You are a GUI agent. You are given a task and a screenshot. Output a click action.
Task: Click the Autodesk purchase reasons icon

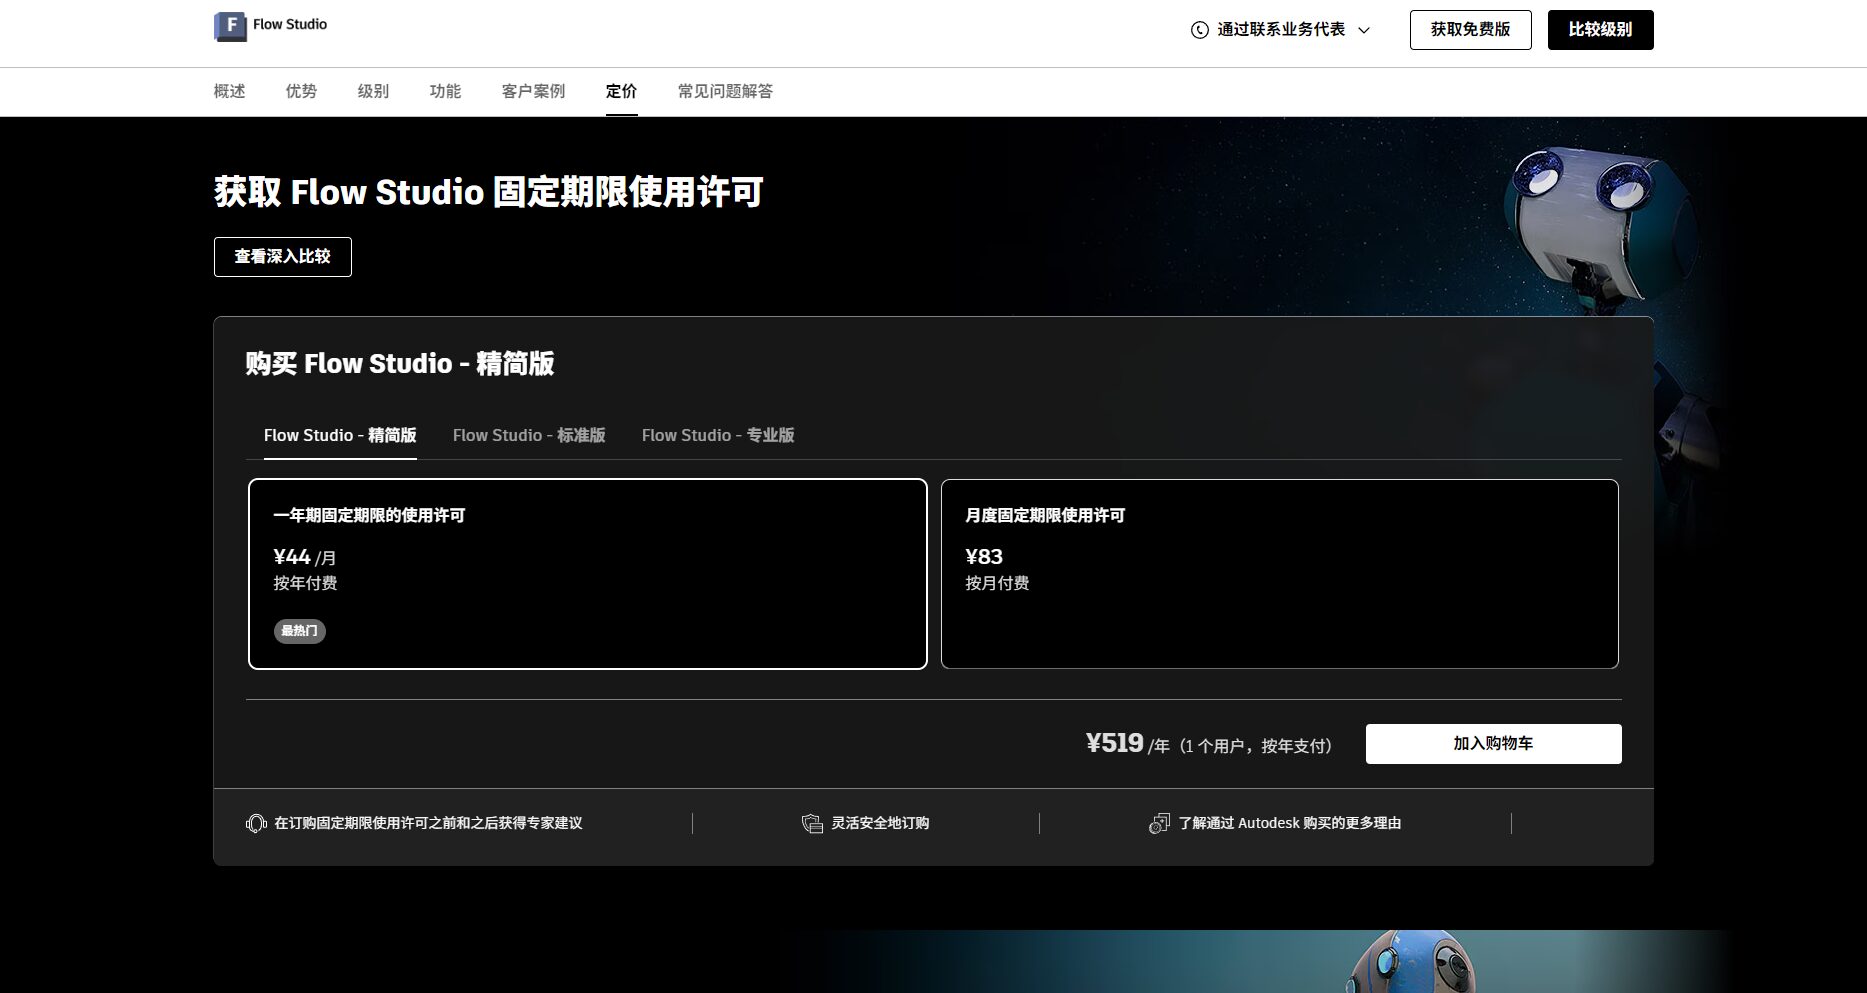pyautogui.click(x=1159, y=823)
